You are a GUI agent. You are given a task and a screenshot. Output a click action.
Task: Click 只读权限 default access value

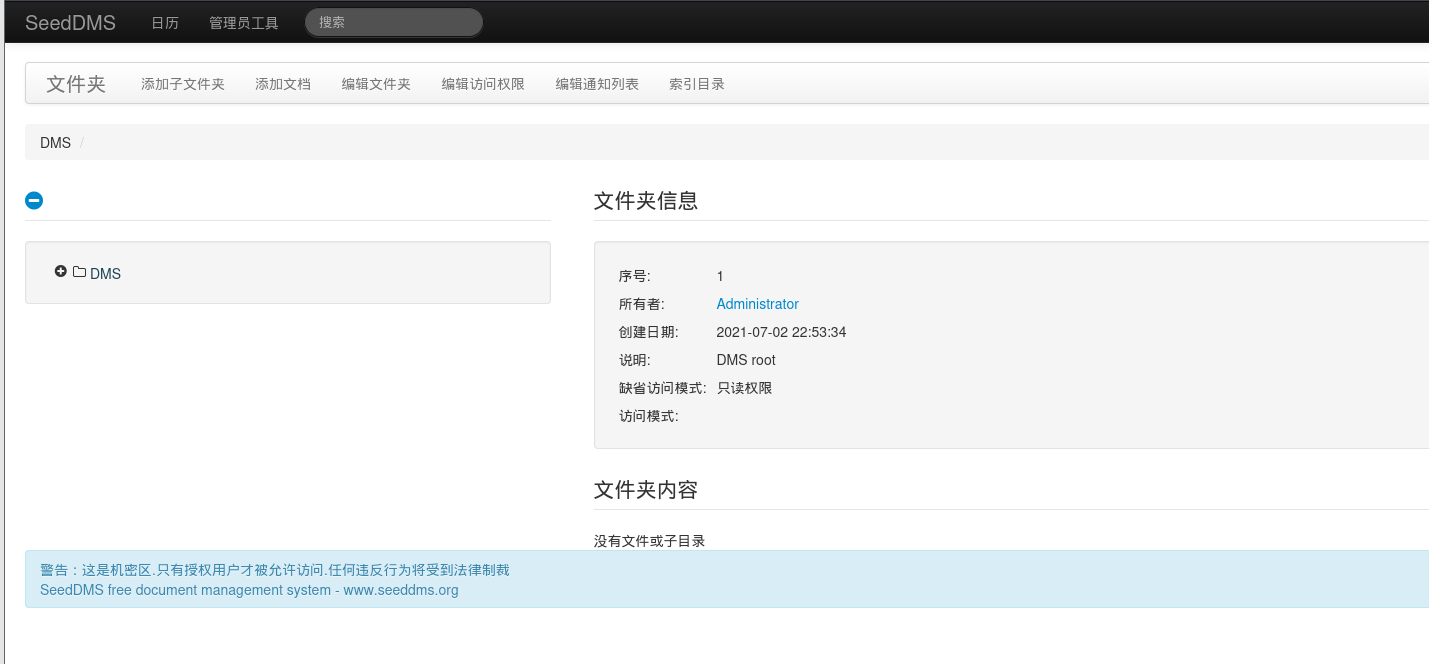coord(744,388)
